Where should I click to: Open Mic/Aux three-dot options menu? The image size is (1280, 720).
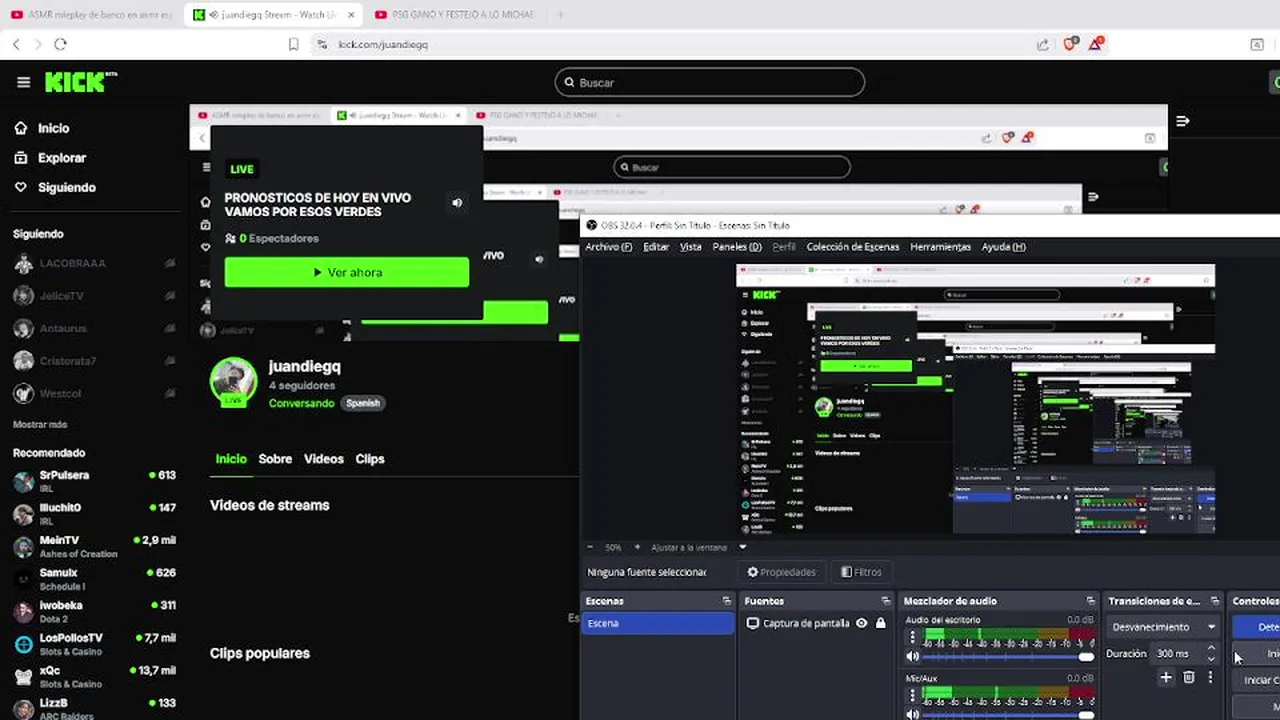[912, 694]
